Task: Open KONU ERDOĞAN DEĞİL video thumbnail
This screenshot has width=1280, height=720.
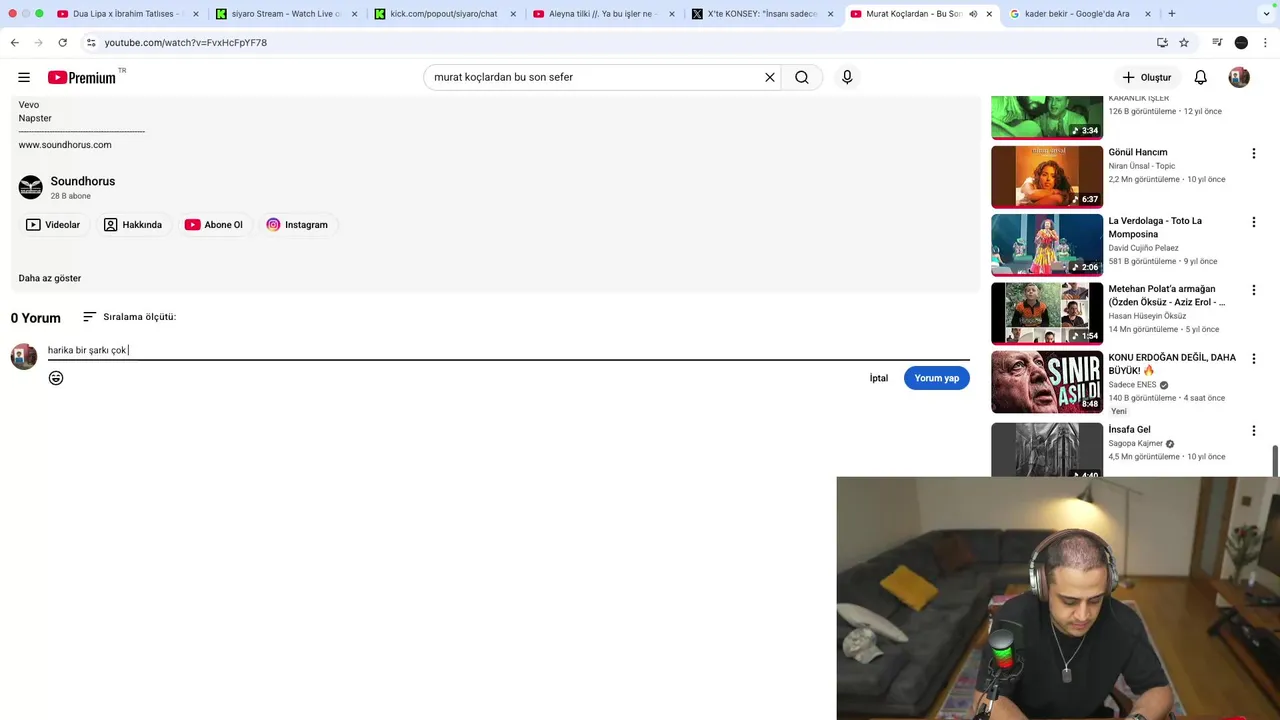Action: (1047, 382)
